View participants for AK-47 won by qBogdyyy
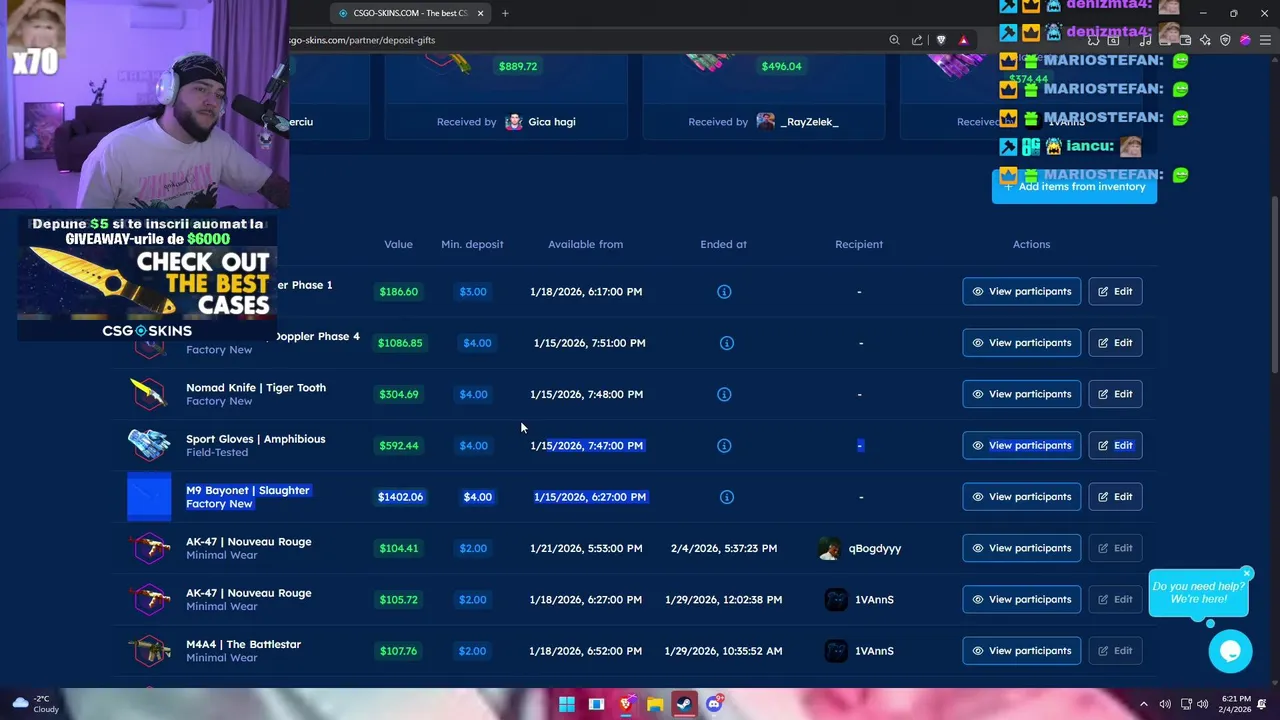 [x=1021, y=548]
